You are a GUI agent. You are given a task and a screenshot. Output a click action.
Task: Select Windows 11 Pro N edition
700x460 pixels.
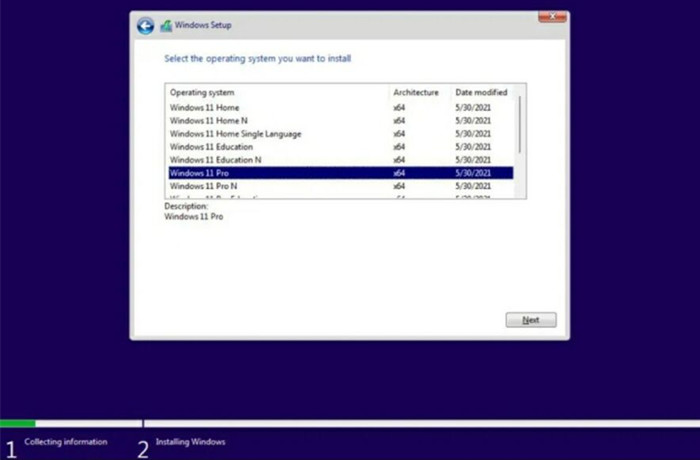coord(341,186)
